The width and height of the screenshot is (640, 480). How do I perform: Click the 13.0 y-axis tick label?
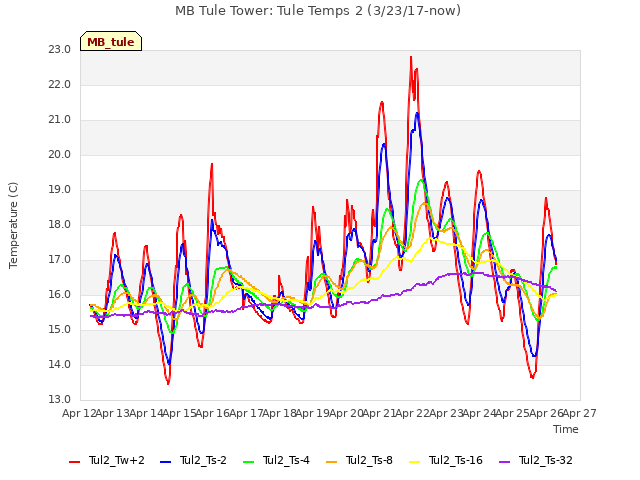[x=60, y=400]
